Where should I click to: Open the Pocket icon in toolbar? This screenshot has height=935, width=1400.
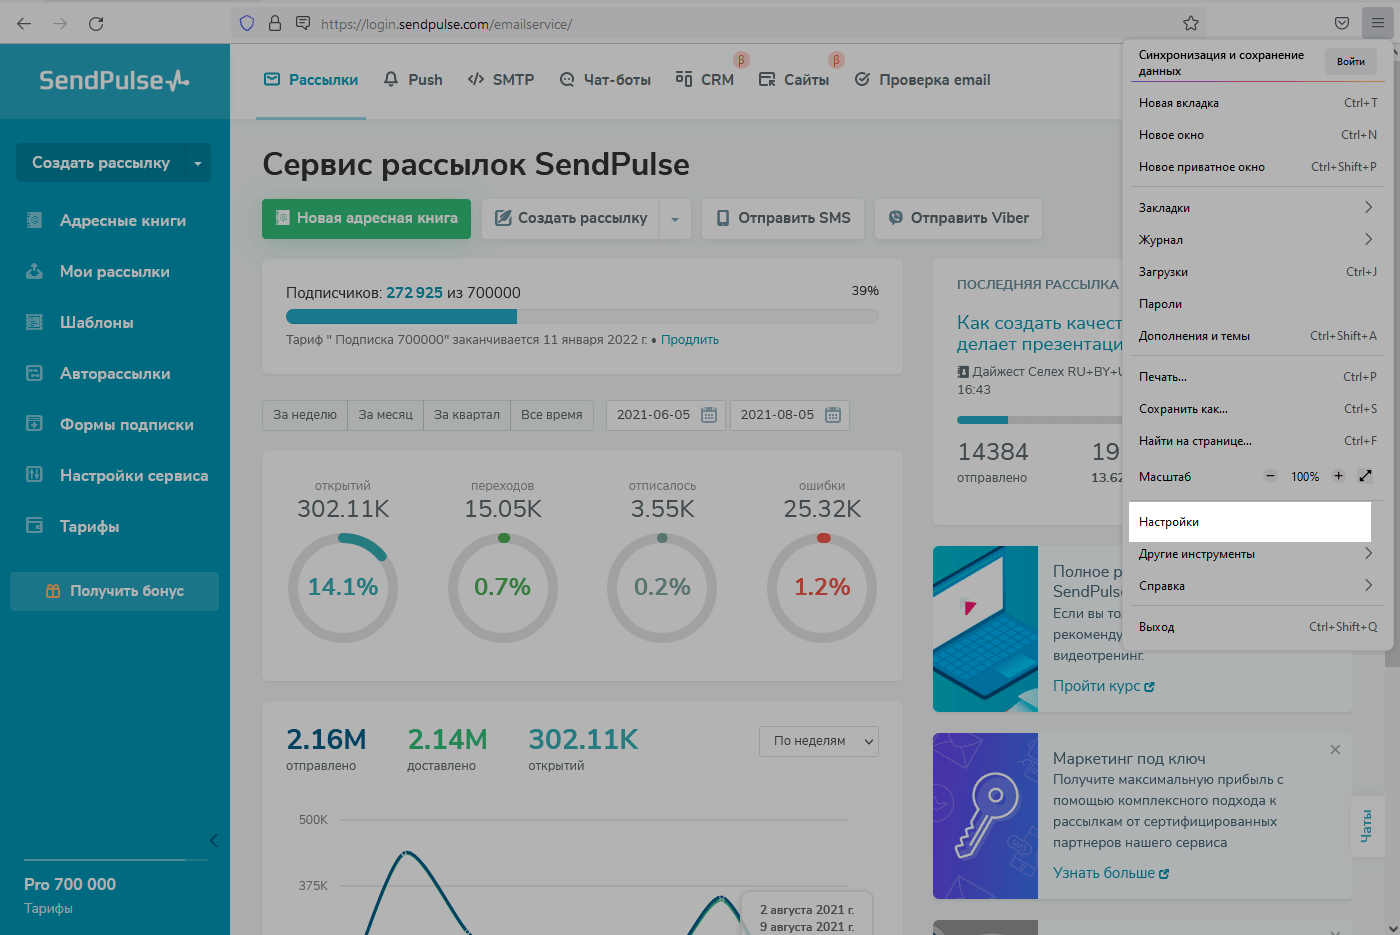pyautogui.click(x=1342, y=23)
